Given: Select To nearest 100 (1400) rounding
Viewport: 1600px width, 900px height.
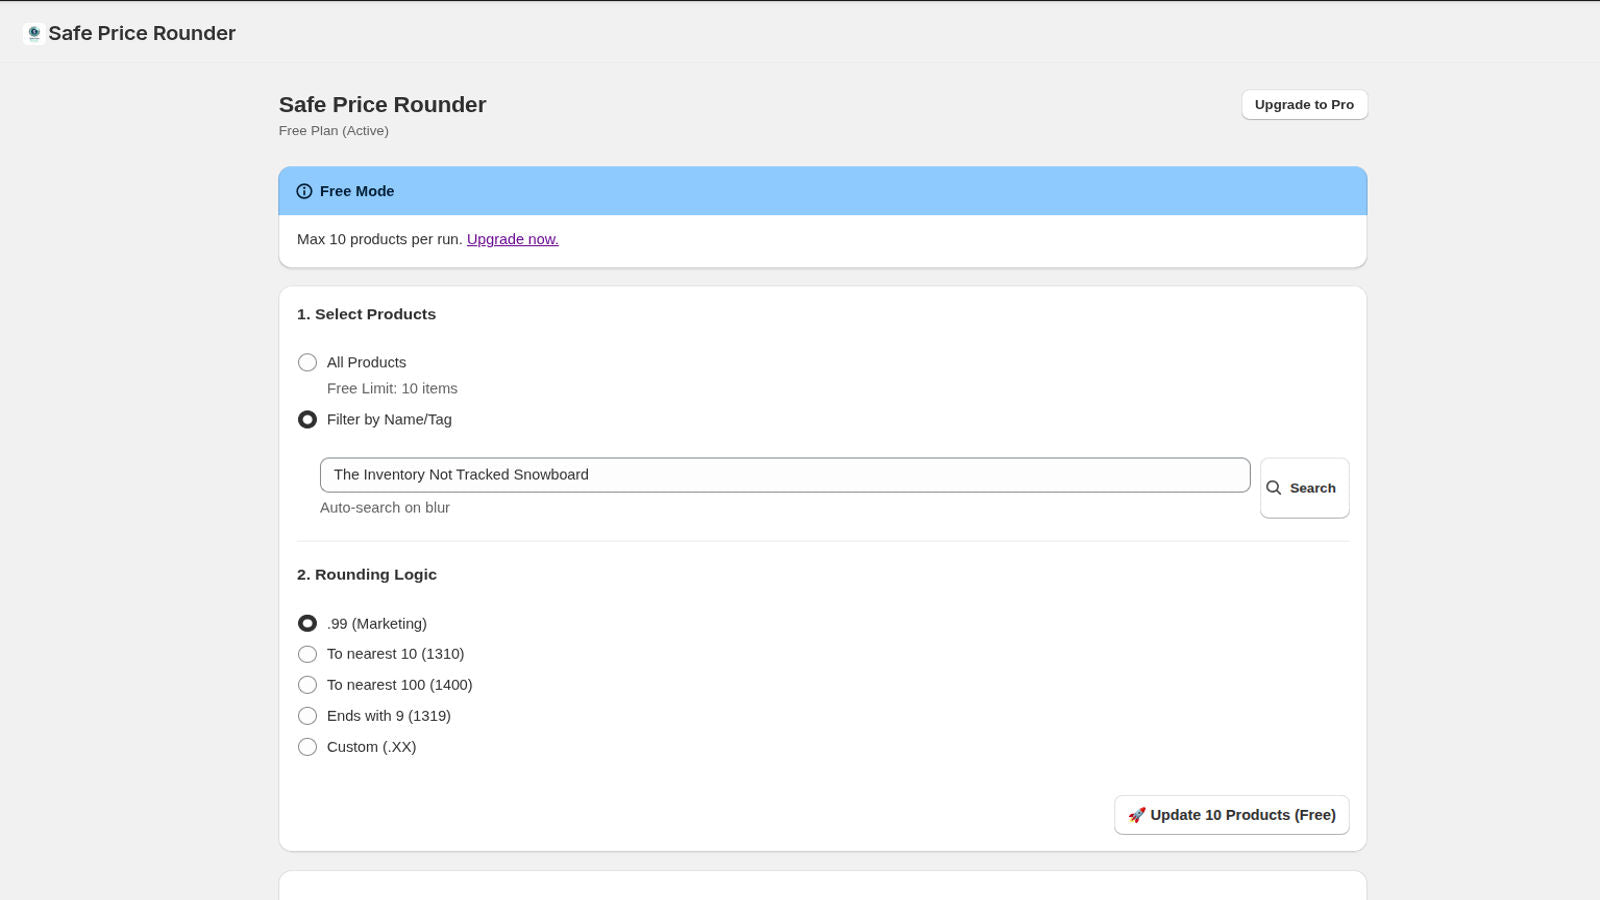Looking at the screenshot, I should pyautogui.click(x=307, y=685).
